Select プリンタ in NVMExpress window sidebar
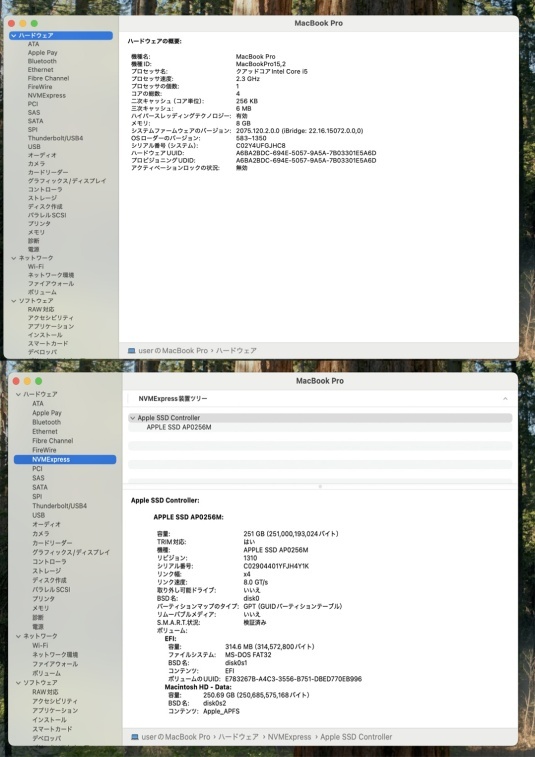This screenshot has width=535, height=757. pyautogui.click(x=43, y=599)
